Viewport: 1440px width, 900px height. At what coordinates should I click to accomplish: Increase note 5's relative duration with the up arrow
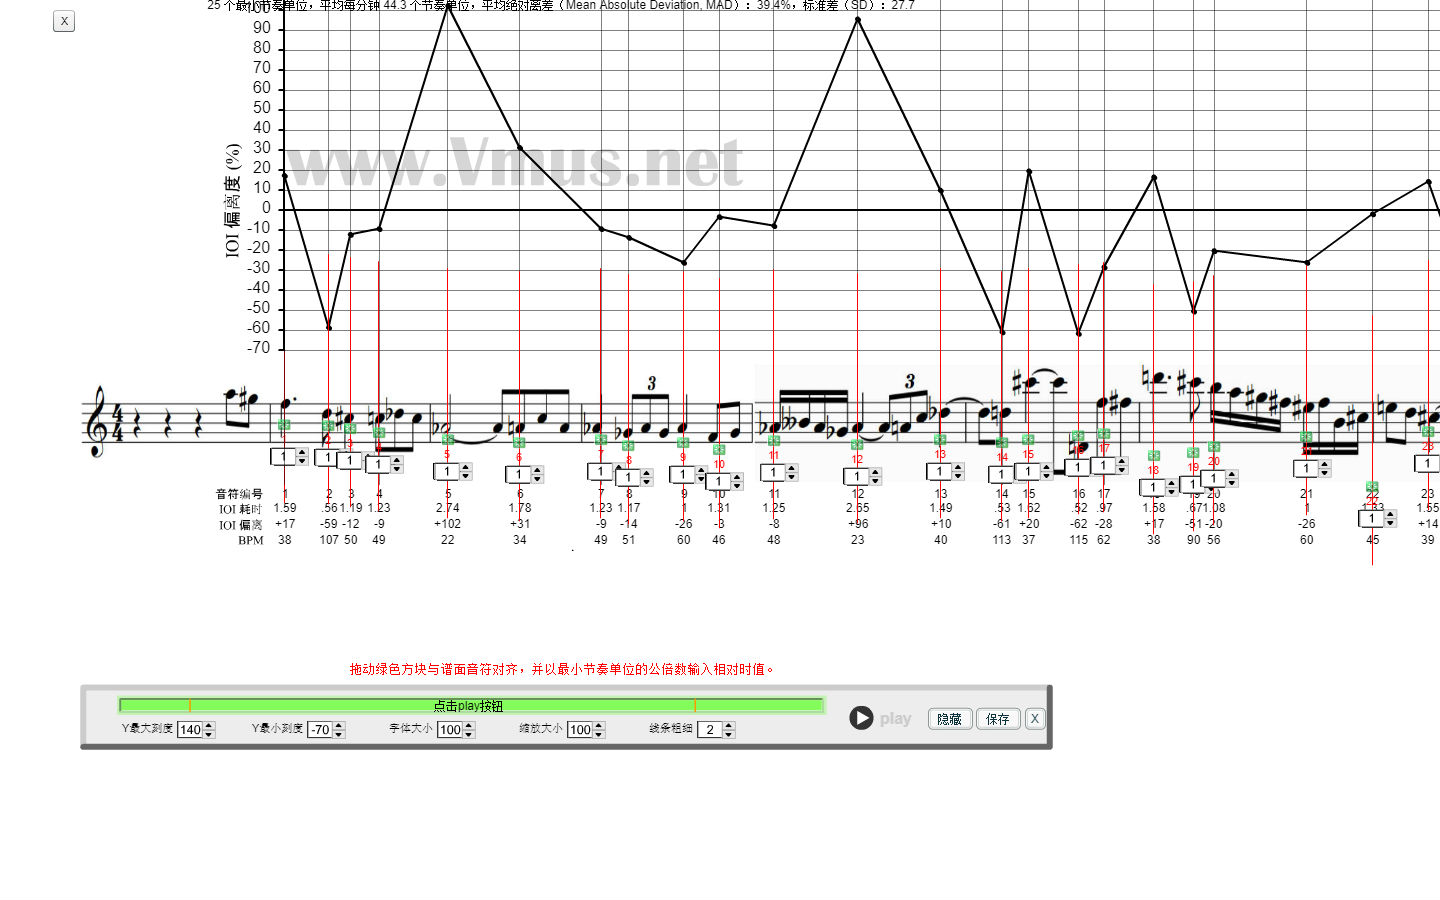tap(465, 467)
